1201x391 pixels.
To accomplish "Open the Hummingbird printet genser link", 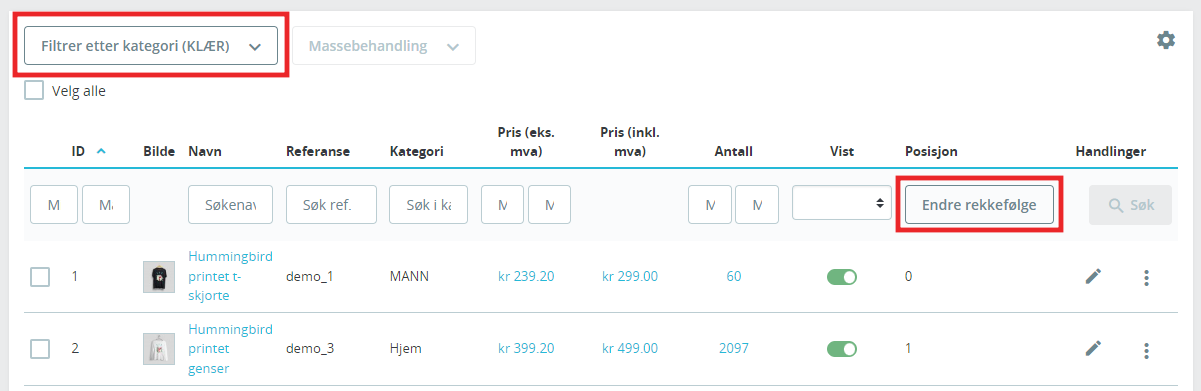I will 230,349.
